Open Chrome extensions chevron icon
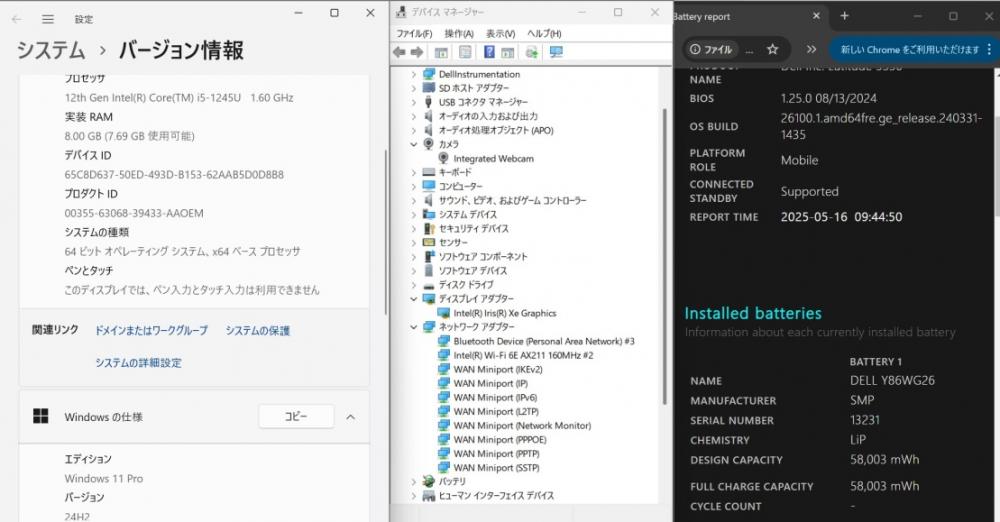 [x=811, y=49]
